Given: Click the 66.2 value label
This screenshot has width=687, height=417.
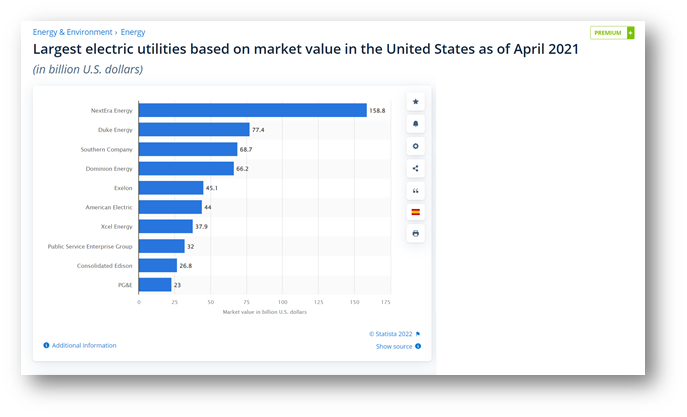Looking at the screenshot, I should point(242,169).
